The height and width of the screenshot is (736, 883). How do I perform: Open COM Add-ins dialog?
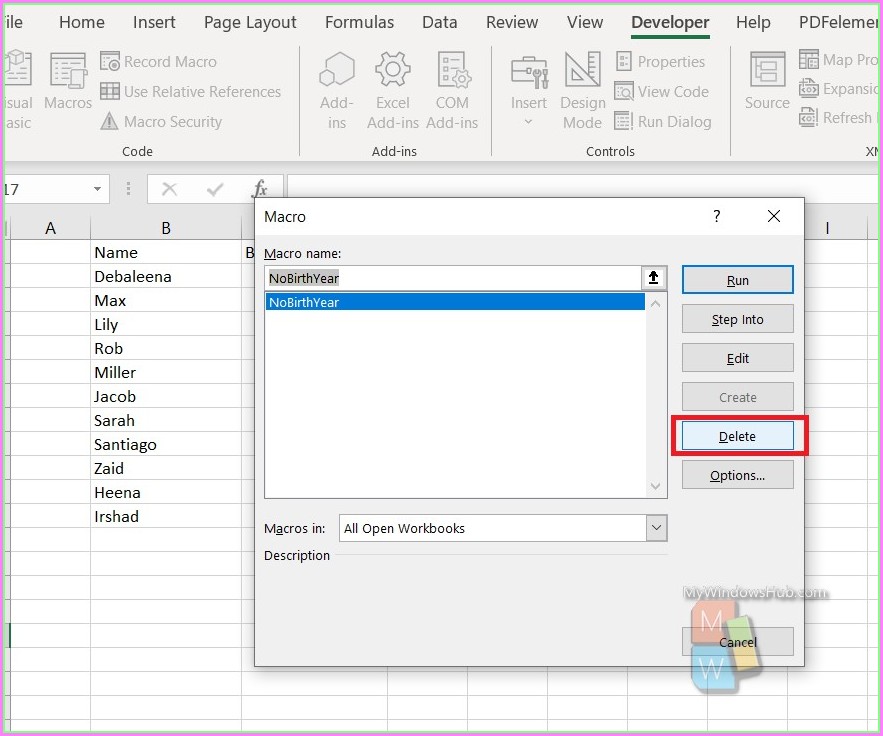452,70
